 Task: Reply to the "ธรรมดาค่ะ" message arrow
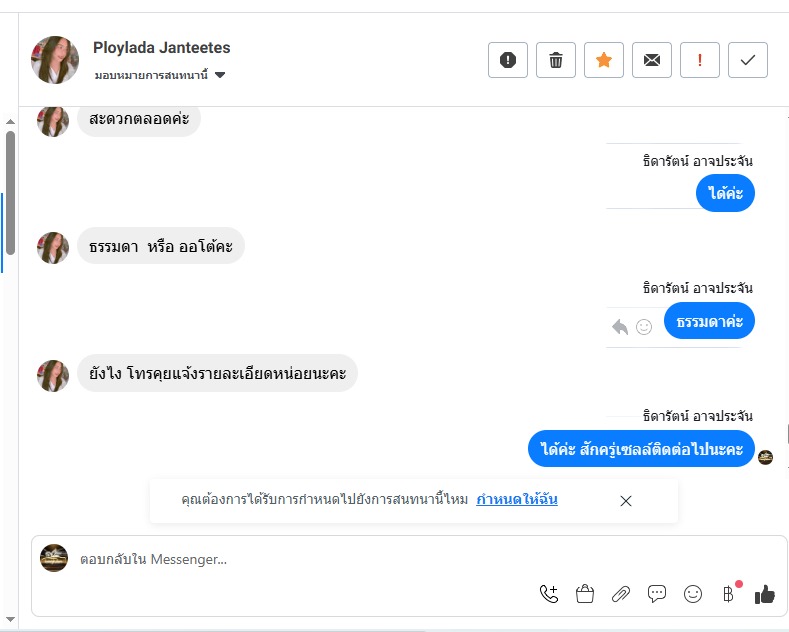pos(620,326)
